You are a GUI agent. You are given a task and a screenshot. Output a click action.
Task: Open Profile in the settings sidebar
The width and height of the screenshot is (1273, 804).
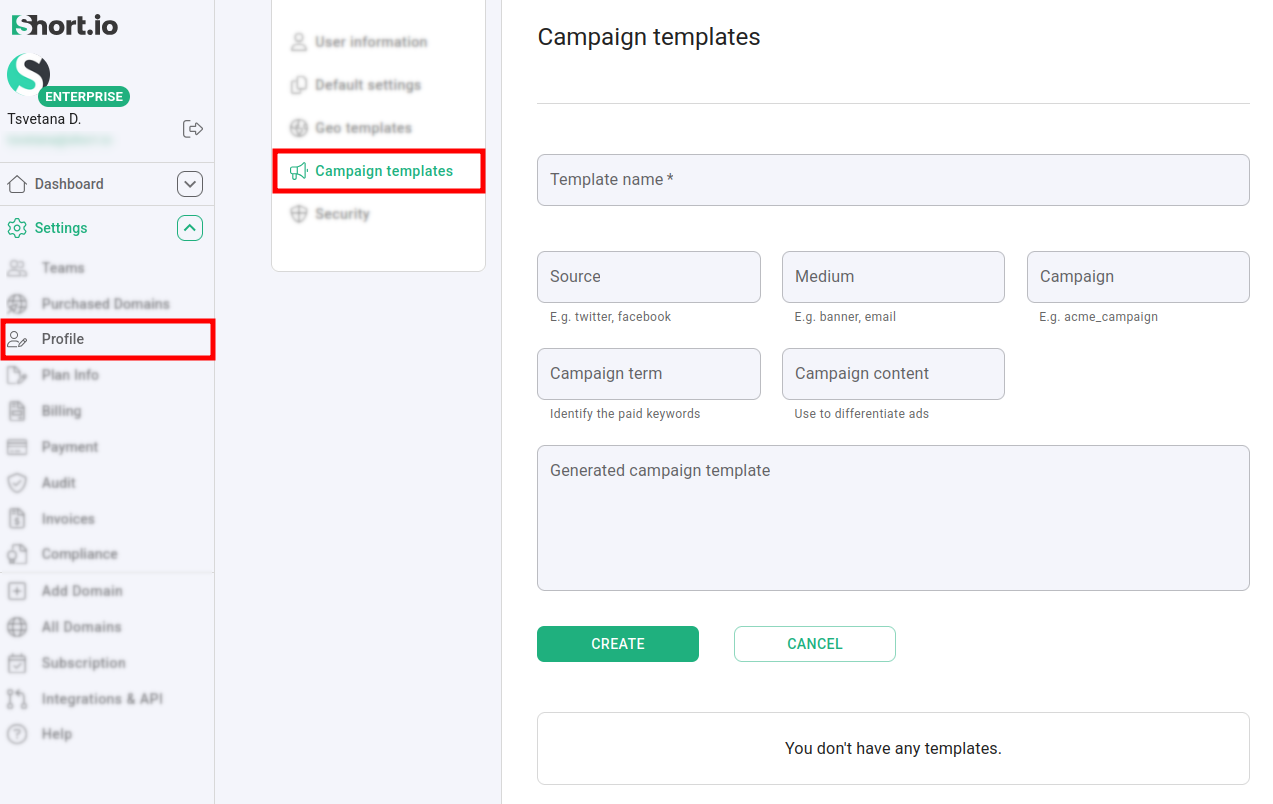coord(62,339)
